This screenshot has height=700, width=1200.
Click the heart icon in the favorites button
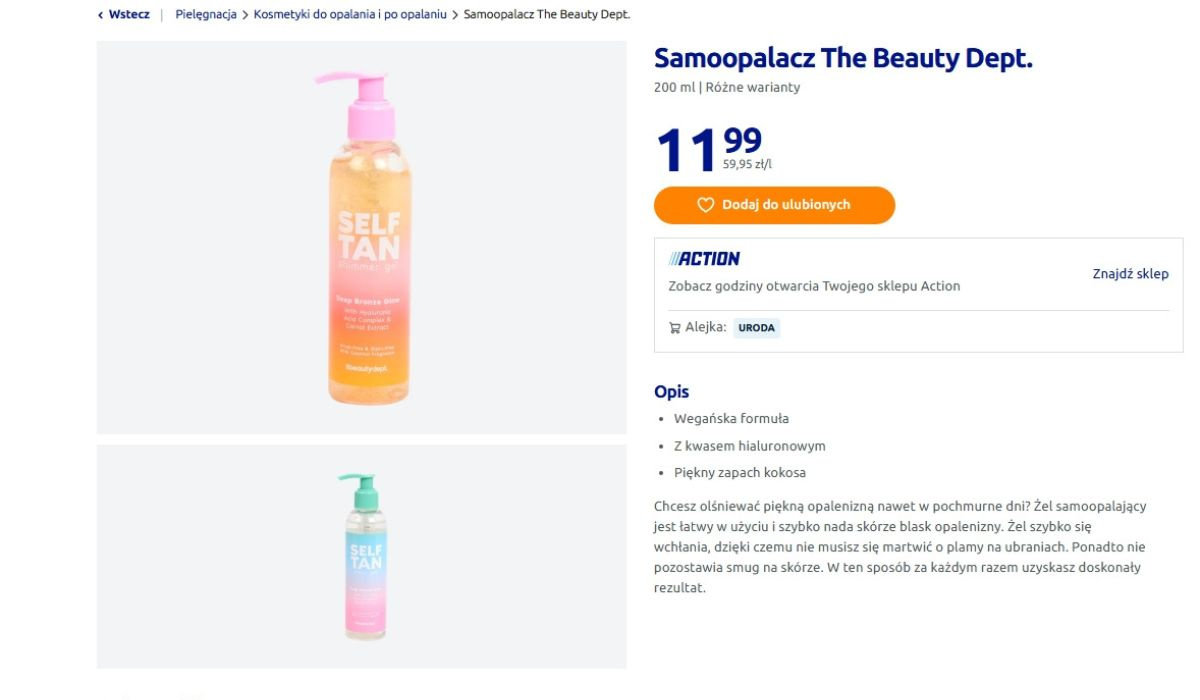pos(706,205)
